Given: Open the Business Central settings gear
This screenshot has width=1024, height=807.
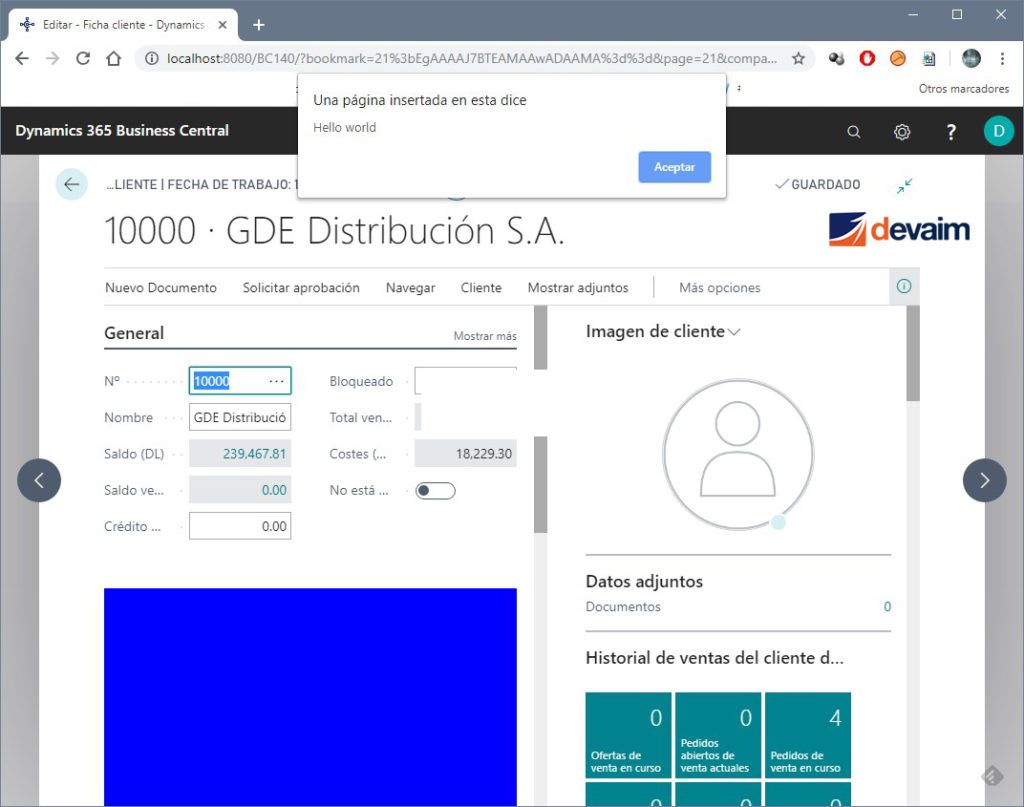Looking at the screenshot, I should click(902, 132).
